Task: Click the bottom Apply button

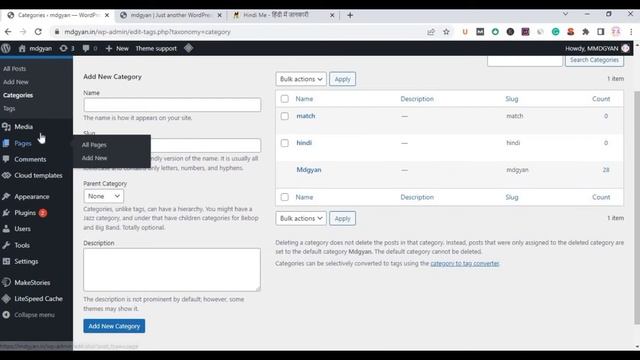Action: 342,218
